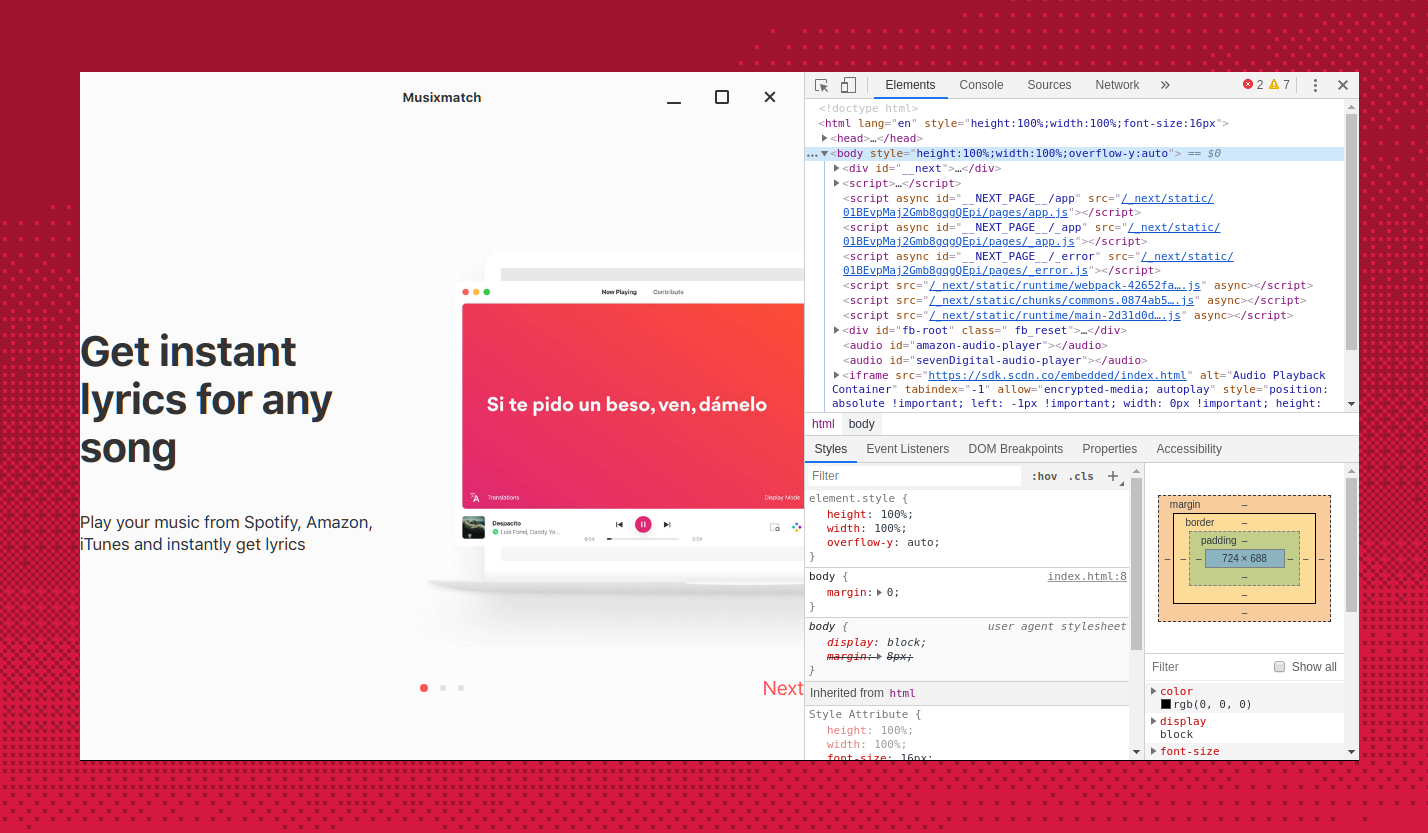Viewport: 1428px width, 833px height.
Task: Toggle the :hov element state panel
Action: click(x=1044, y=477)
